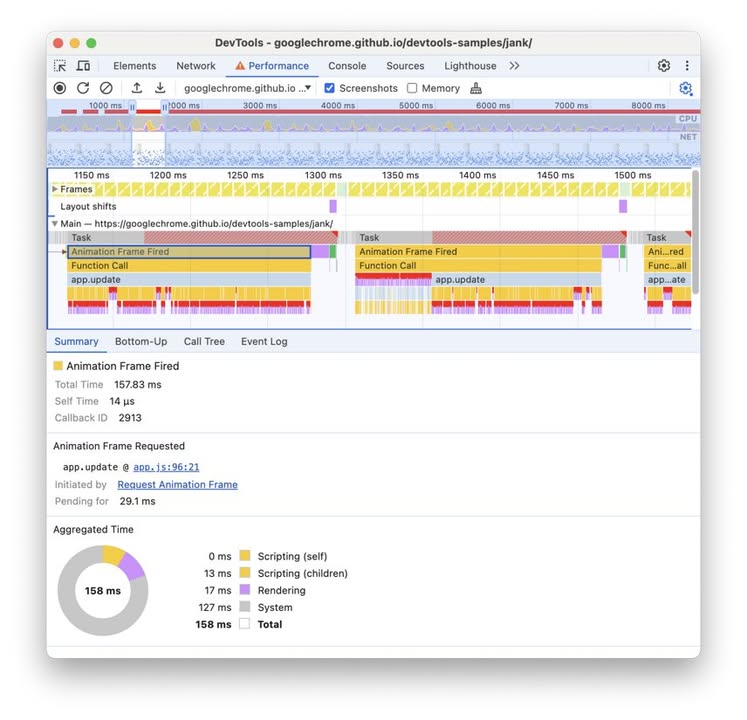Open the app.js:96:21 source link
The image size is (747, 720).
166,467
